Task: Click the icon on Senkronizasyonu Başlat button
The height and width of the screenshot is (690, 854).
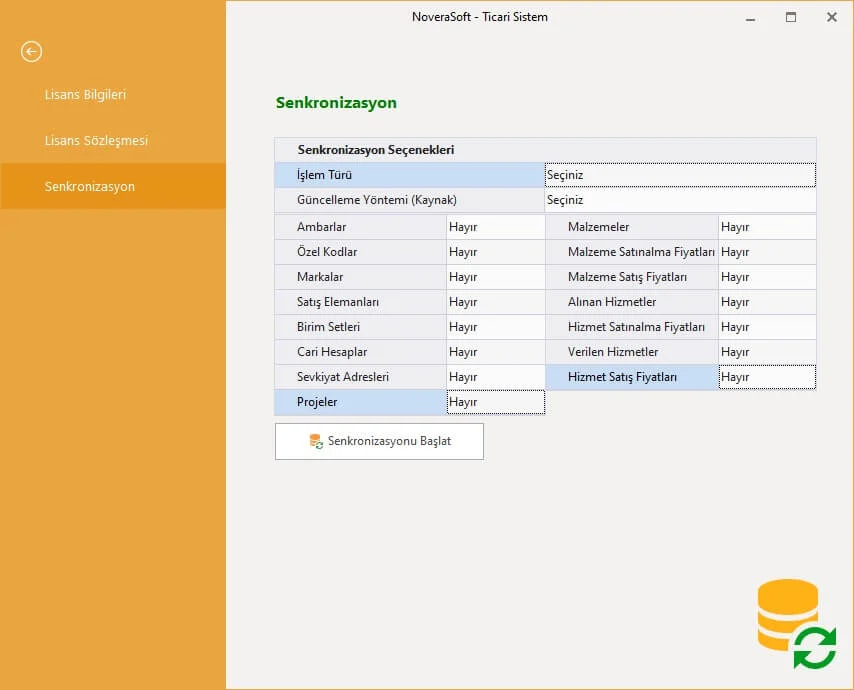Action: pyautogui.click(x=316, y=441)
